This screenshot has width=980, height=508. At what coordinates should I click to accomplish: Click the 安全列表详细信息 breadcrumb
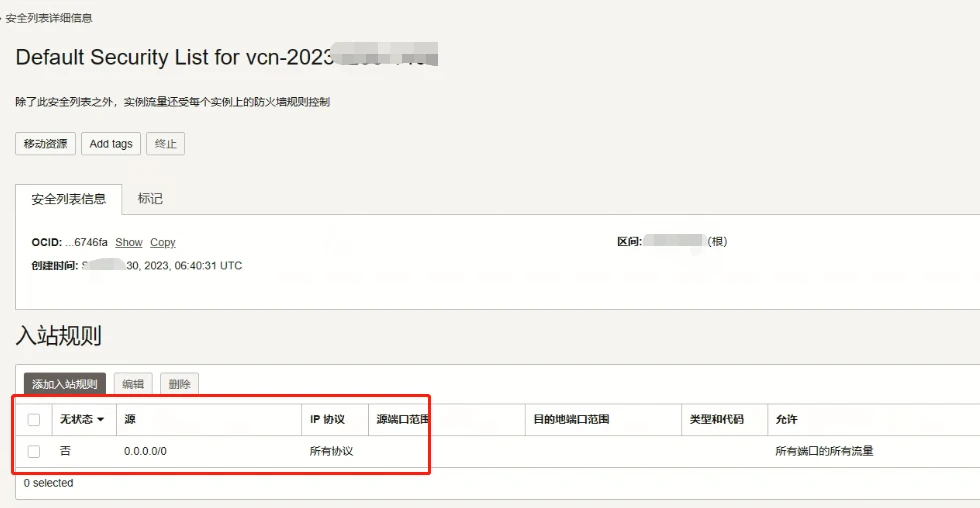tap(49, 18)
